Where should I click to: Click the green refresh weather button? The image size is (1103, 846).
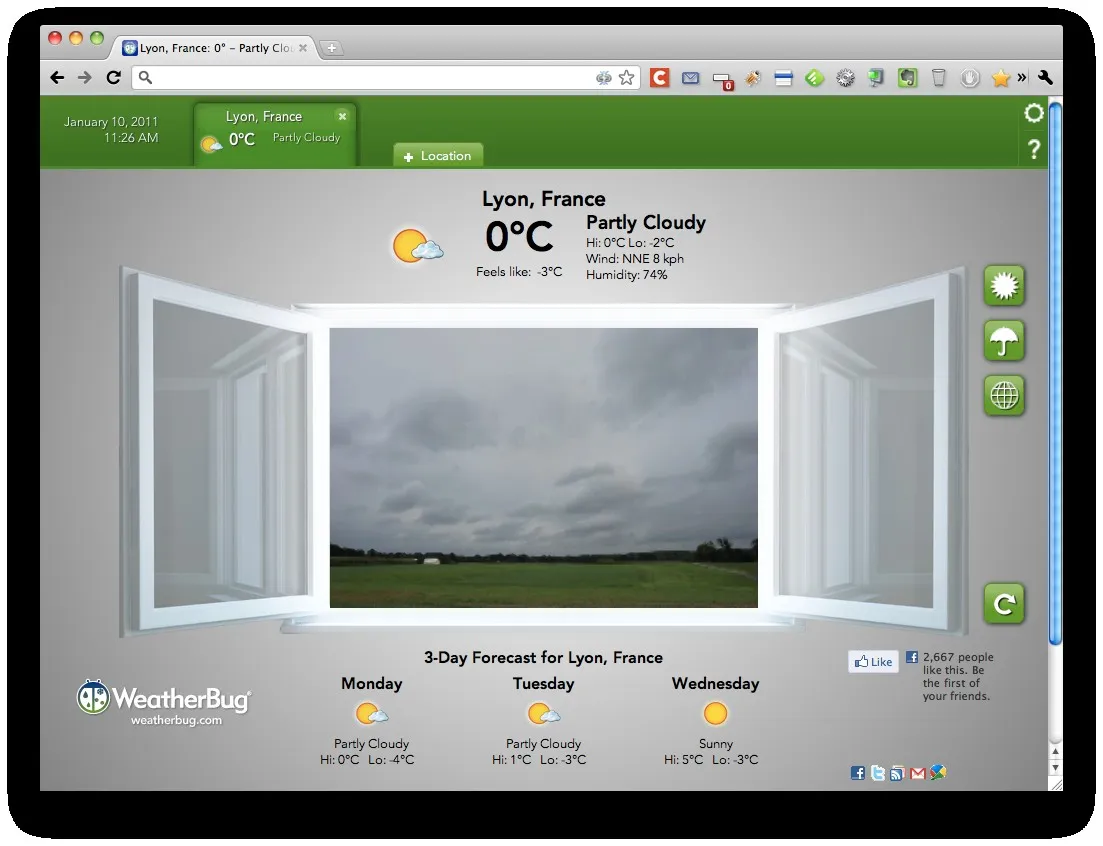1004,603
